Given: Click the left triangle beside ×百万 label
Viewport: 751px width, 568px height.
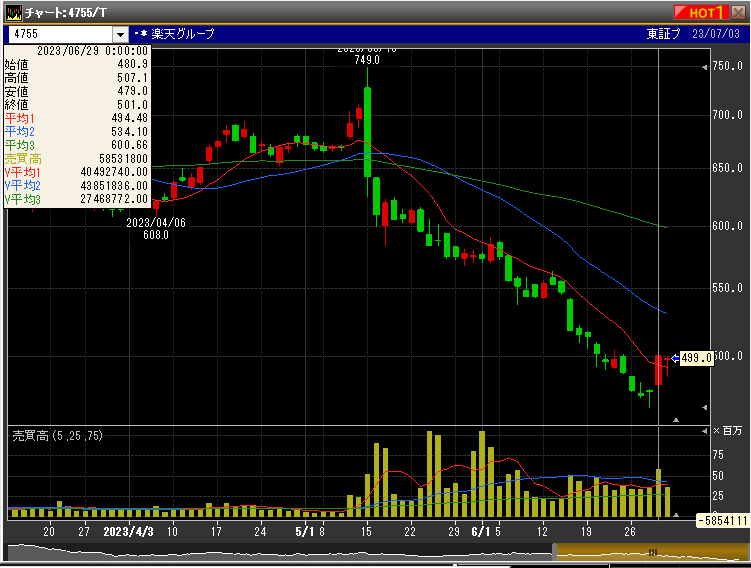Looking at the screenshot, I should (x=702, y=430).
